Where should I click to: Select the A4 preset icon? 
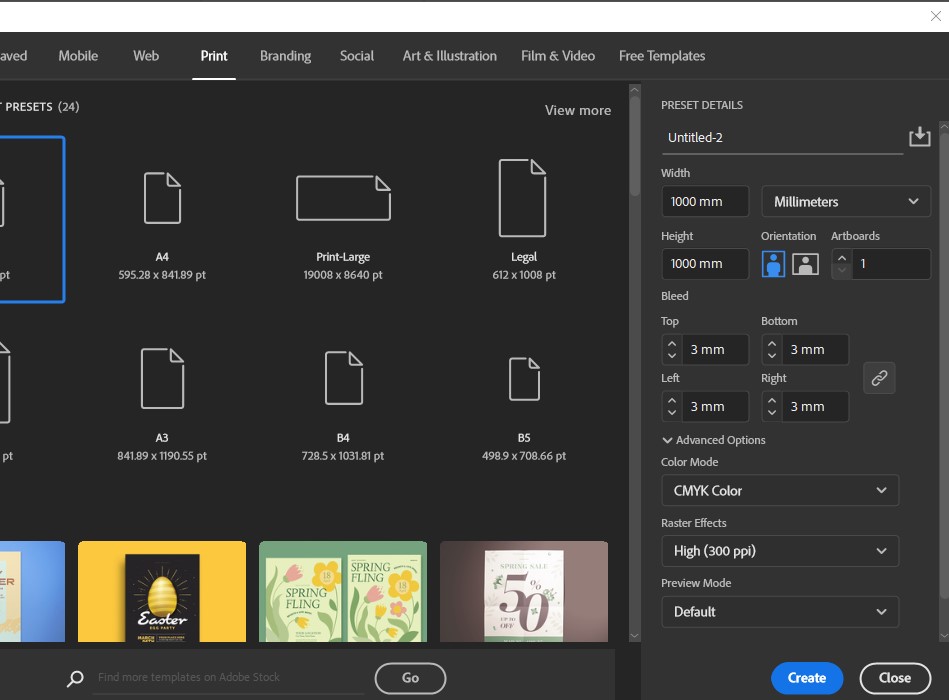162,198
